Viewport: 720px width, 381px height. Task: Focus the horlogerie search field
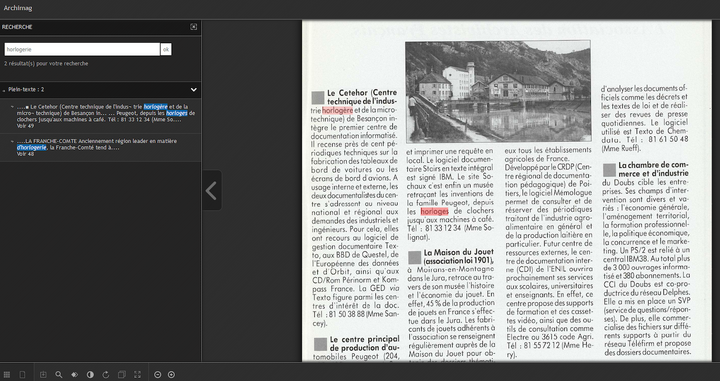[x=82, y=49]
